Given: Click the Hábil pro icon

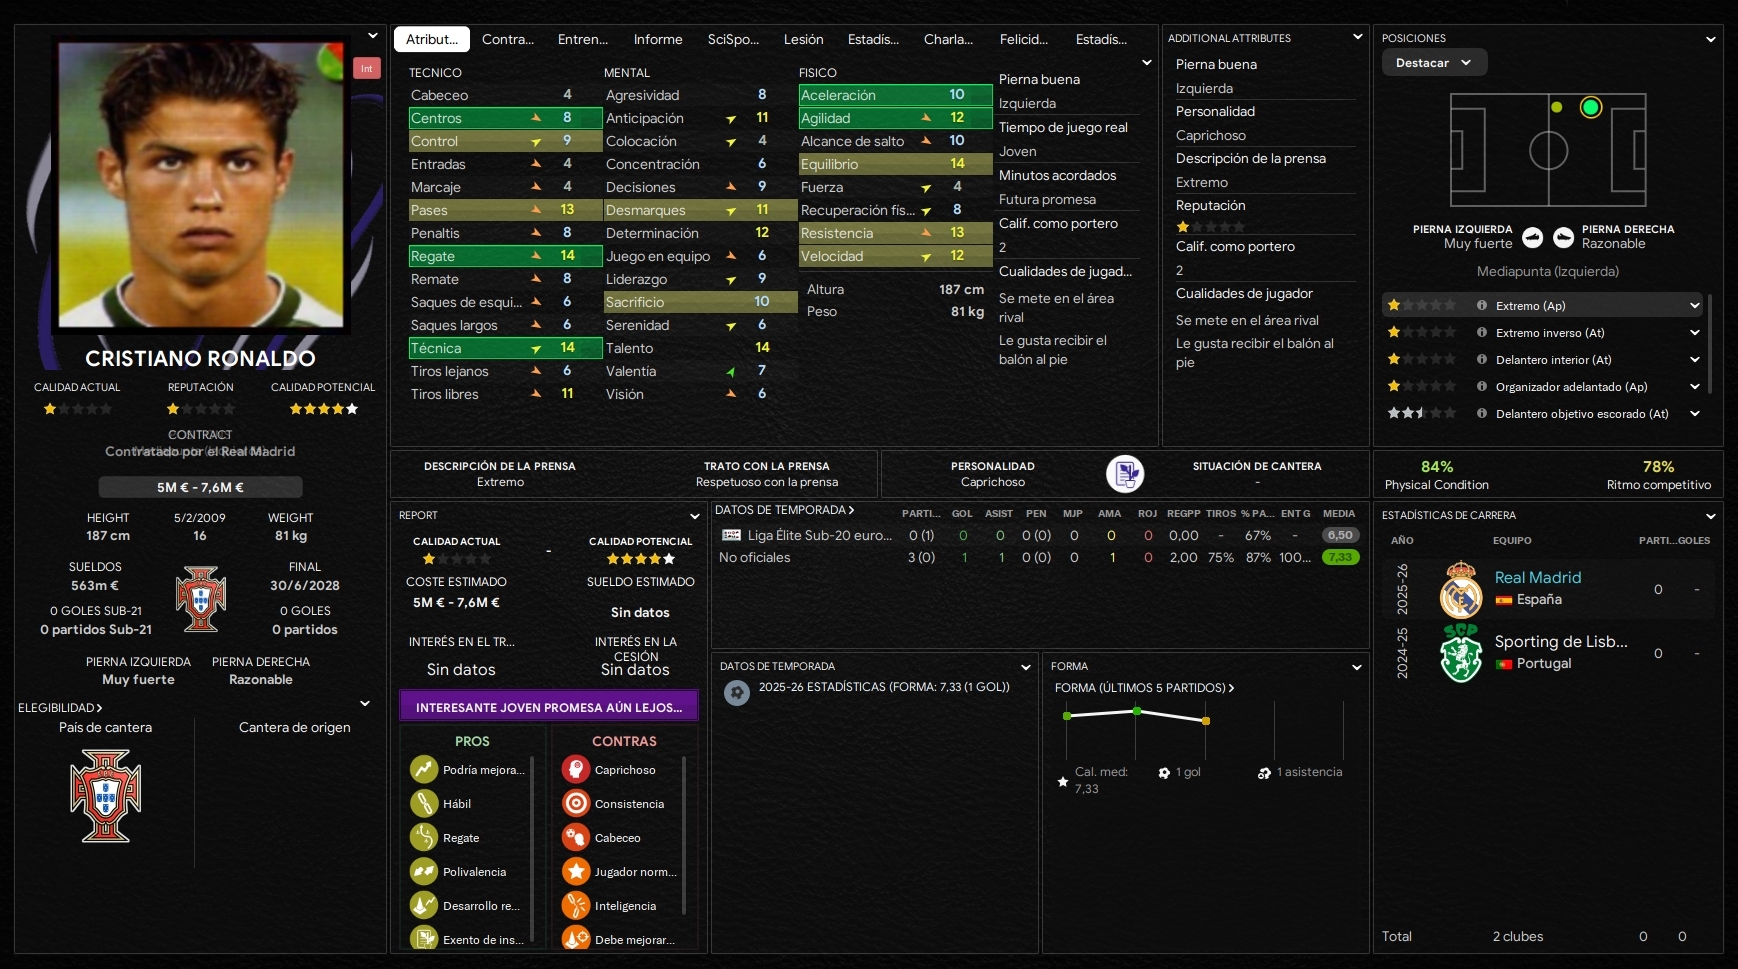Looking at the screenshot, I should [x=425, y=803].
